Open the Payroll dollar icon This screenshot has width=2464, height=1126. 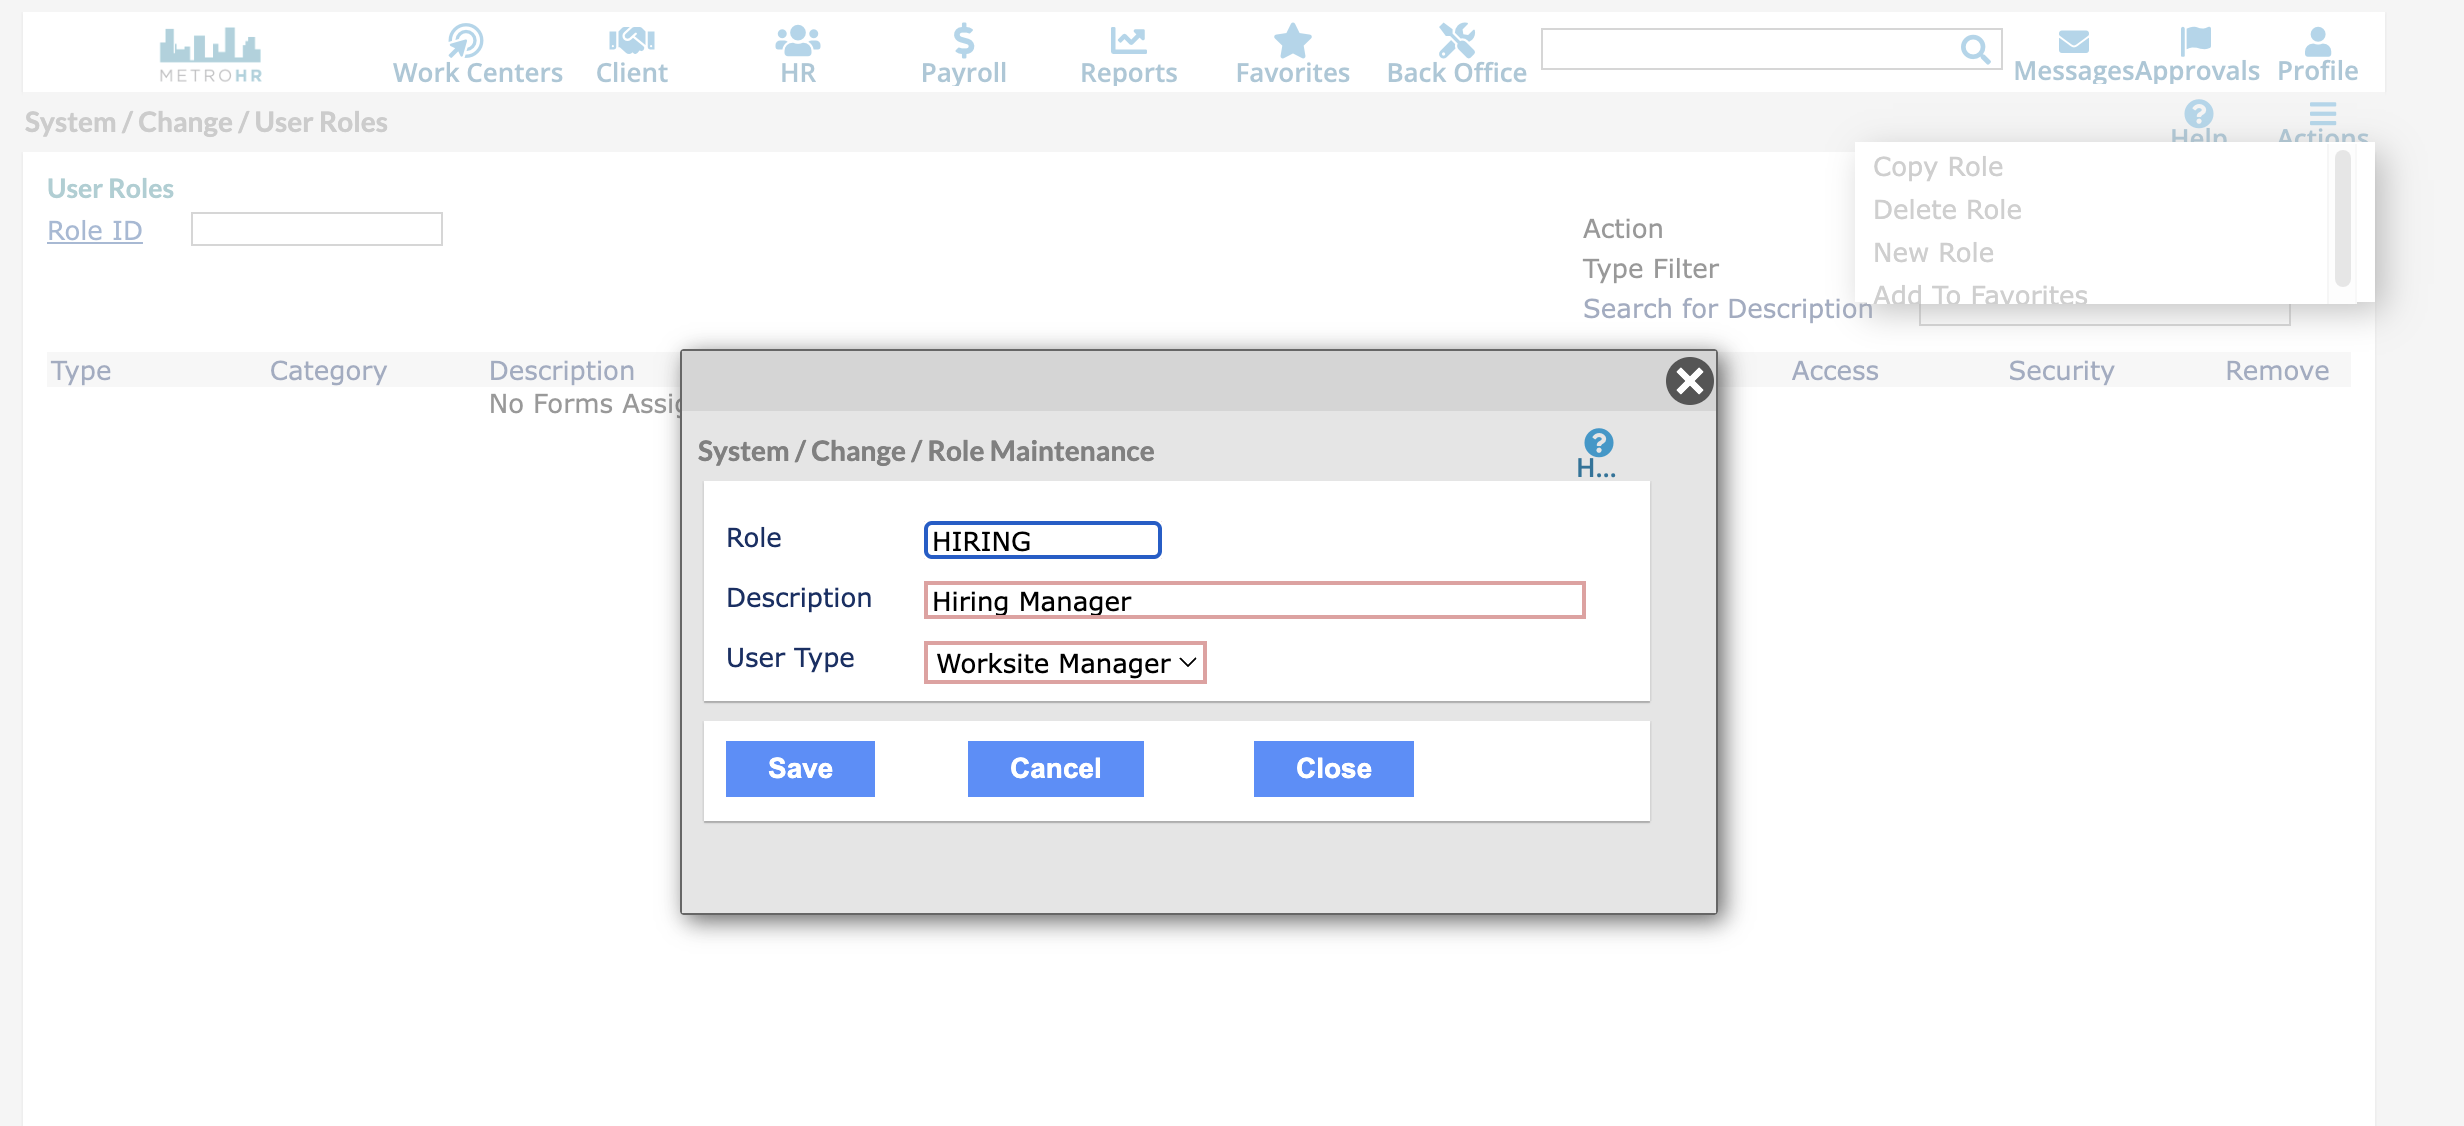tap(963, 41)
